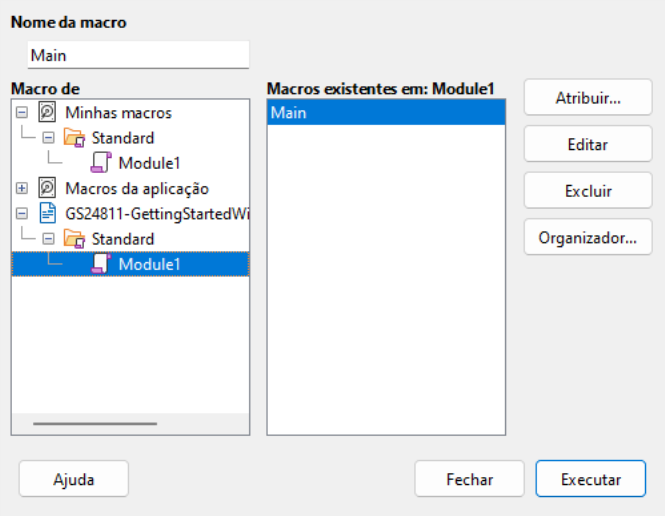The height and width of the screenshot is (516, 665).
Task: Select Minhas macros in the tree
Action: coord(118,113)
